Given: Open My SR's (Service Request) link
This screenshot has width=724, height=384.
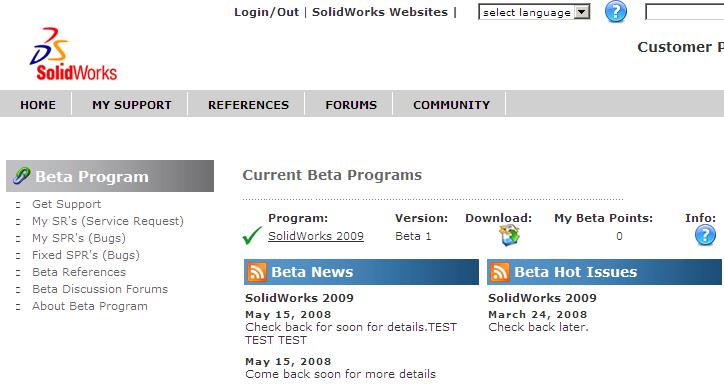Looking at the screenshot, I should [x=108, y=221].
